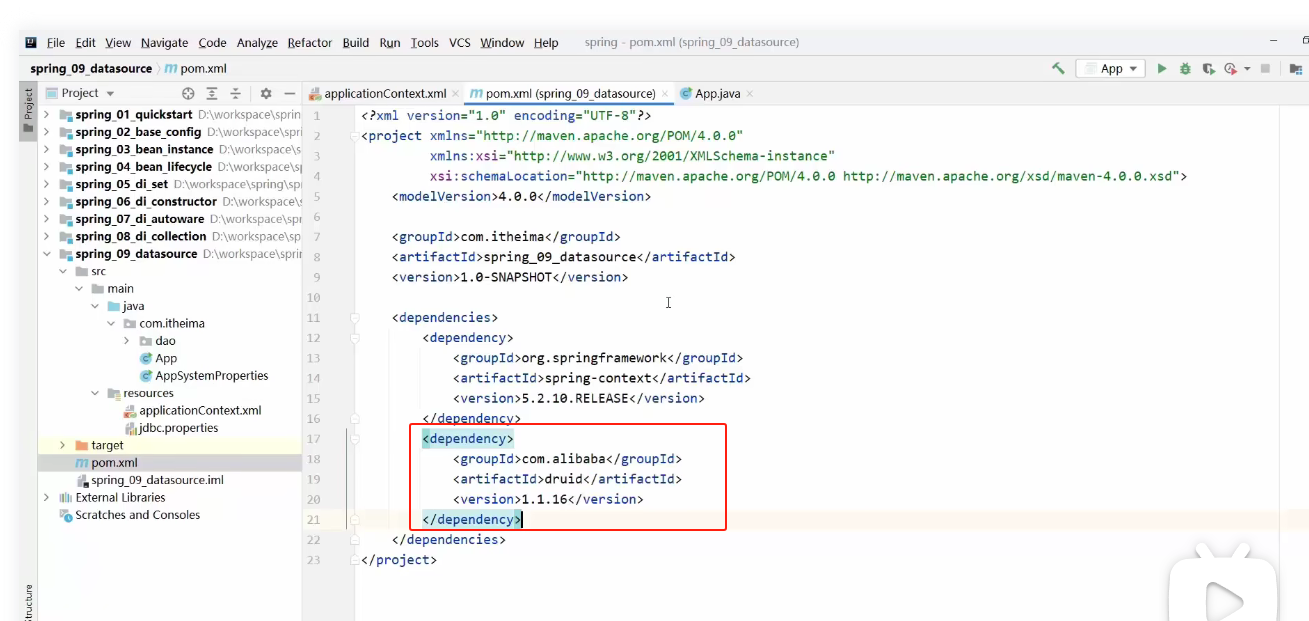The image size is (1309, 621).
Task: Run the App configuration with green play icon
Action: coord(1162,69)
